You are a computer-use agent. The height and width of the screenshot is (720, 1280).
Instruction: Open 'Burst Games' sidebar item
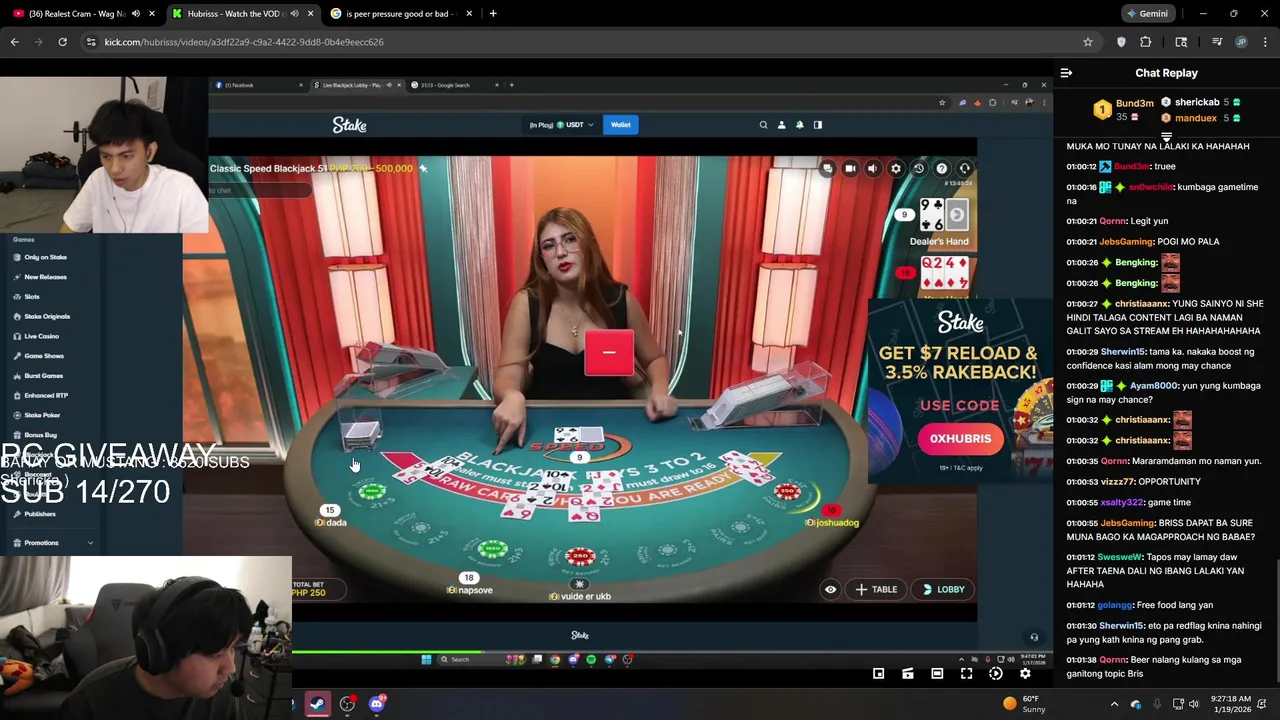[43, 376]
